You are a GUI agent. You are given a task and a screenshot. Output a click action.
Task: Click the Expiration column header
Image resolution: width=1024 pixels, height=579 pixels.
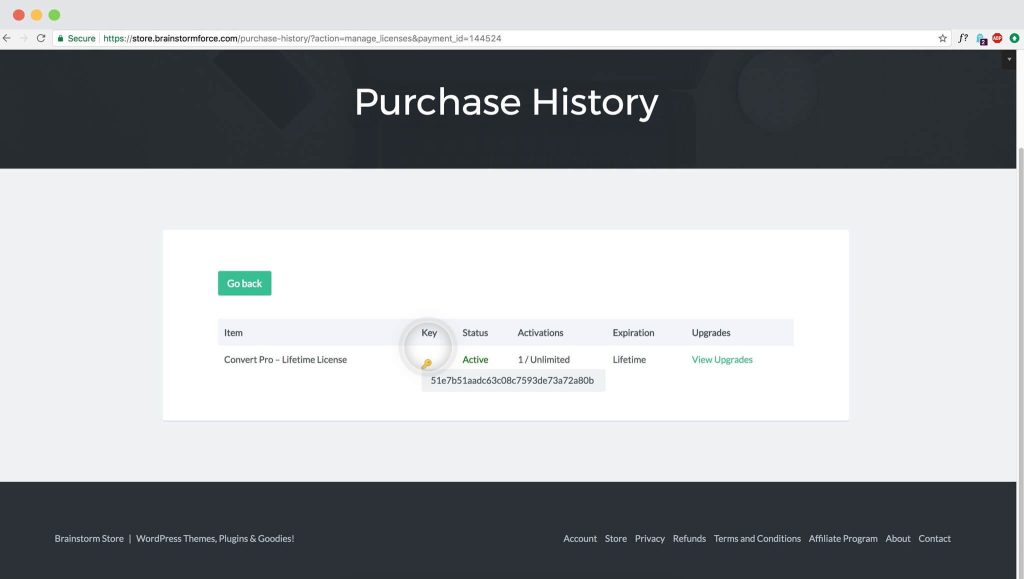point(633,333)
